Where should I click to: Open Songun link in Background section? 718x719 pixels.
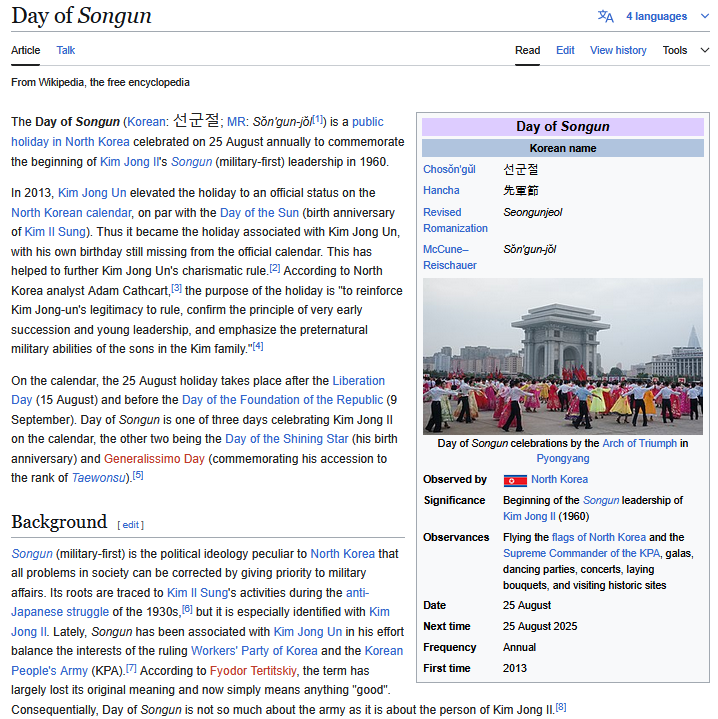(32, 554)
